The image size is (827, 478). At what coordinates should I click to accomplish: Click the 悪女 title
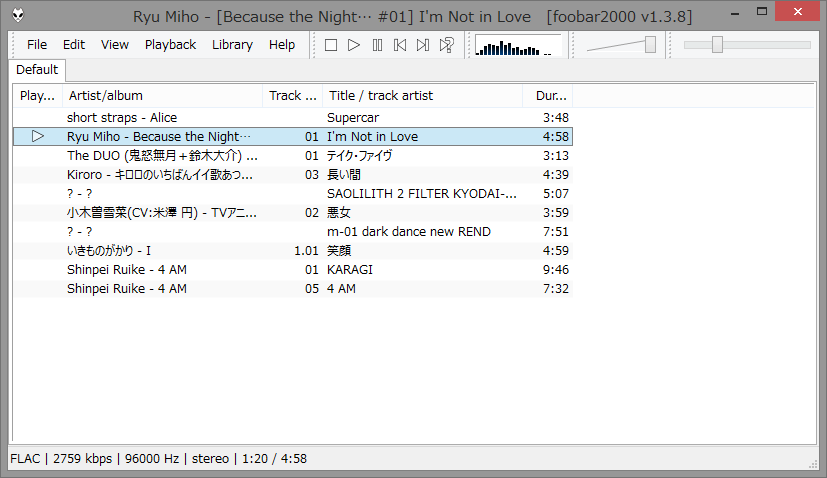point(339,213)
